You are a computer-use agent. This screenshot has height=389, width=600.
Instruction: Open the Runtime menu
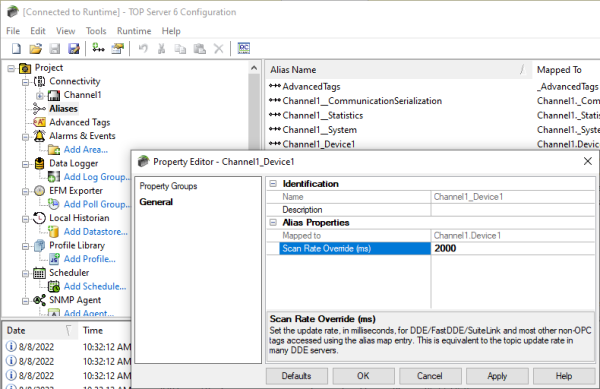pyautogui.click(x=134, y=31)
